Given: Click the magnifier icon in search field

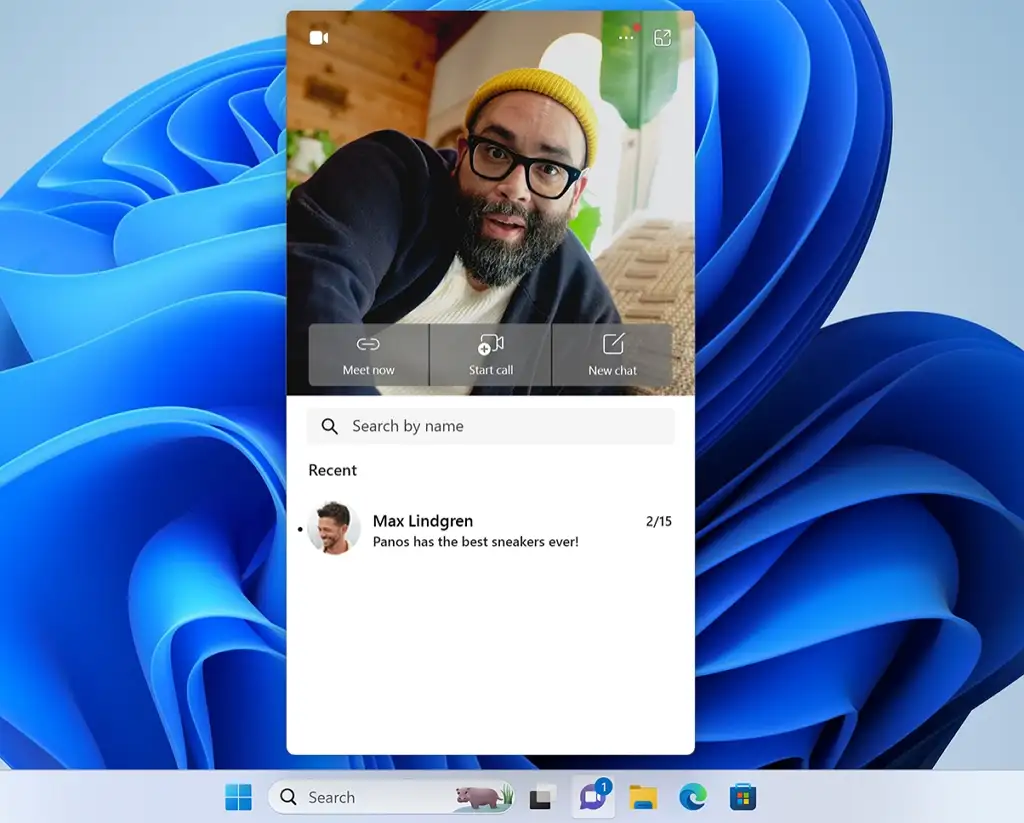Looking at the screenshot, I should [329, 426].
